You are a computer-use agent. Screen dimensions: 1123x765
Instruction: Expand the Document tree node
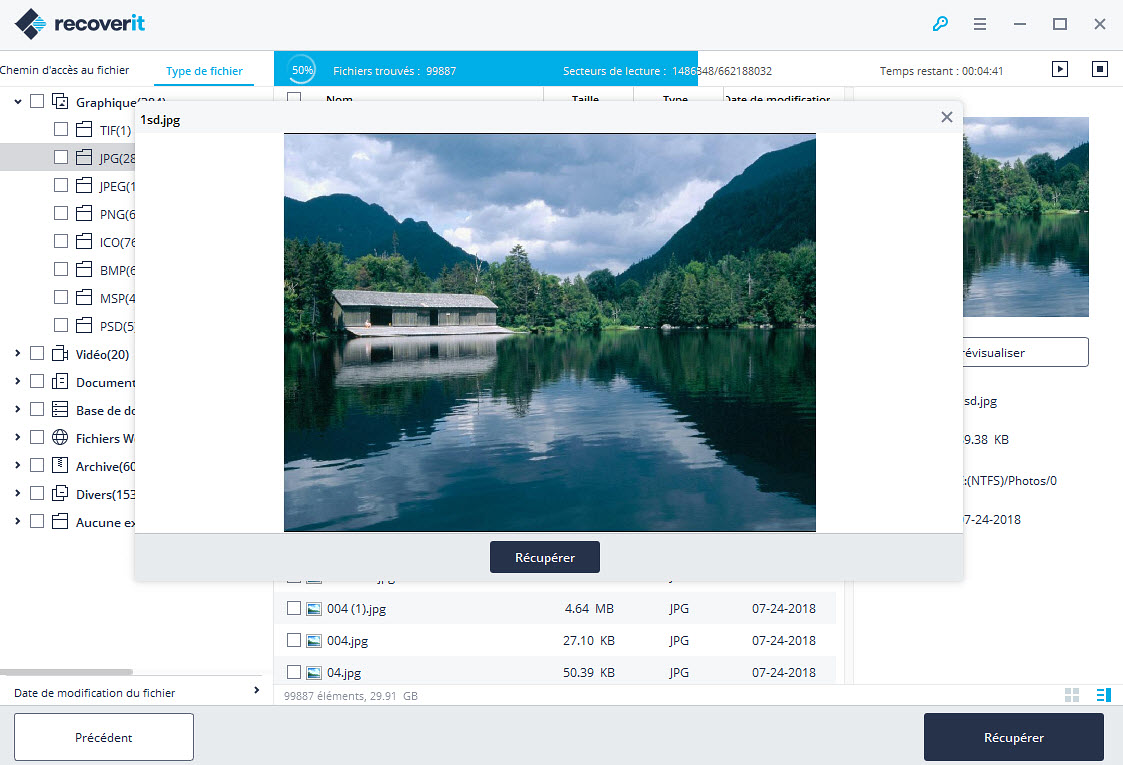click(17, 381)
